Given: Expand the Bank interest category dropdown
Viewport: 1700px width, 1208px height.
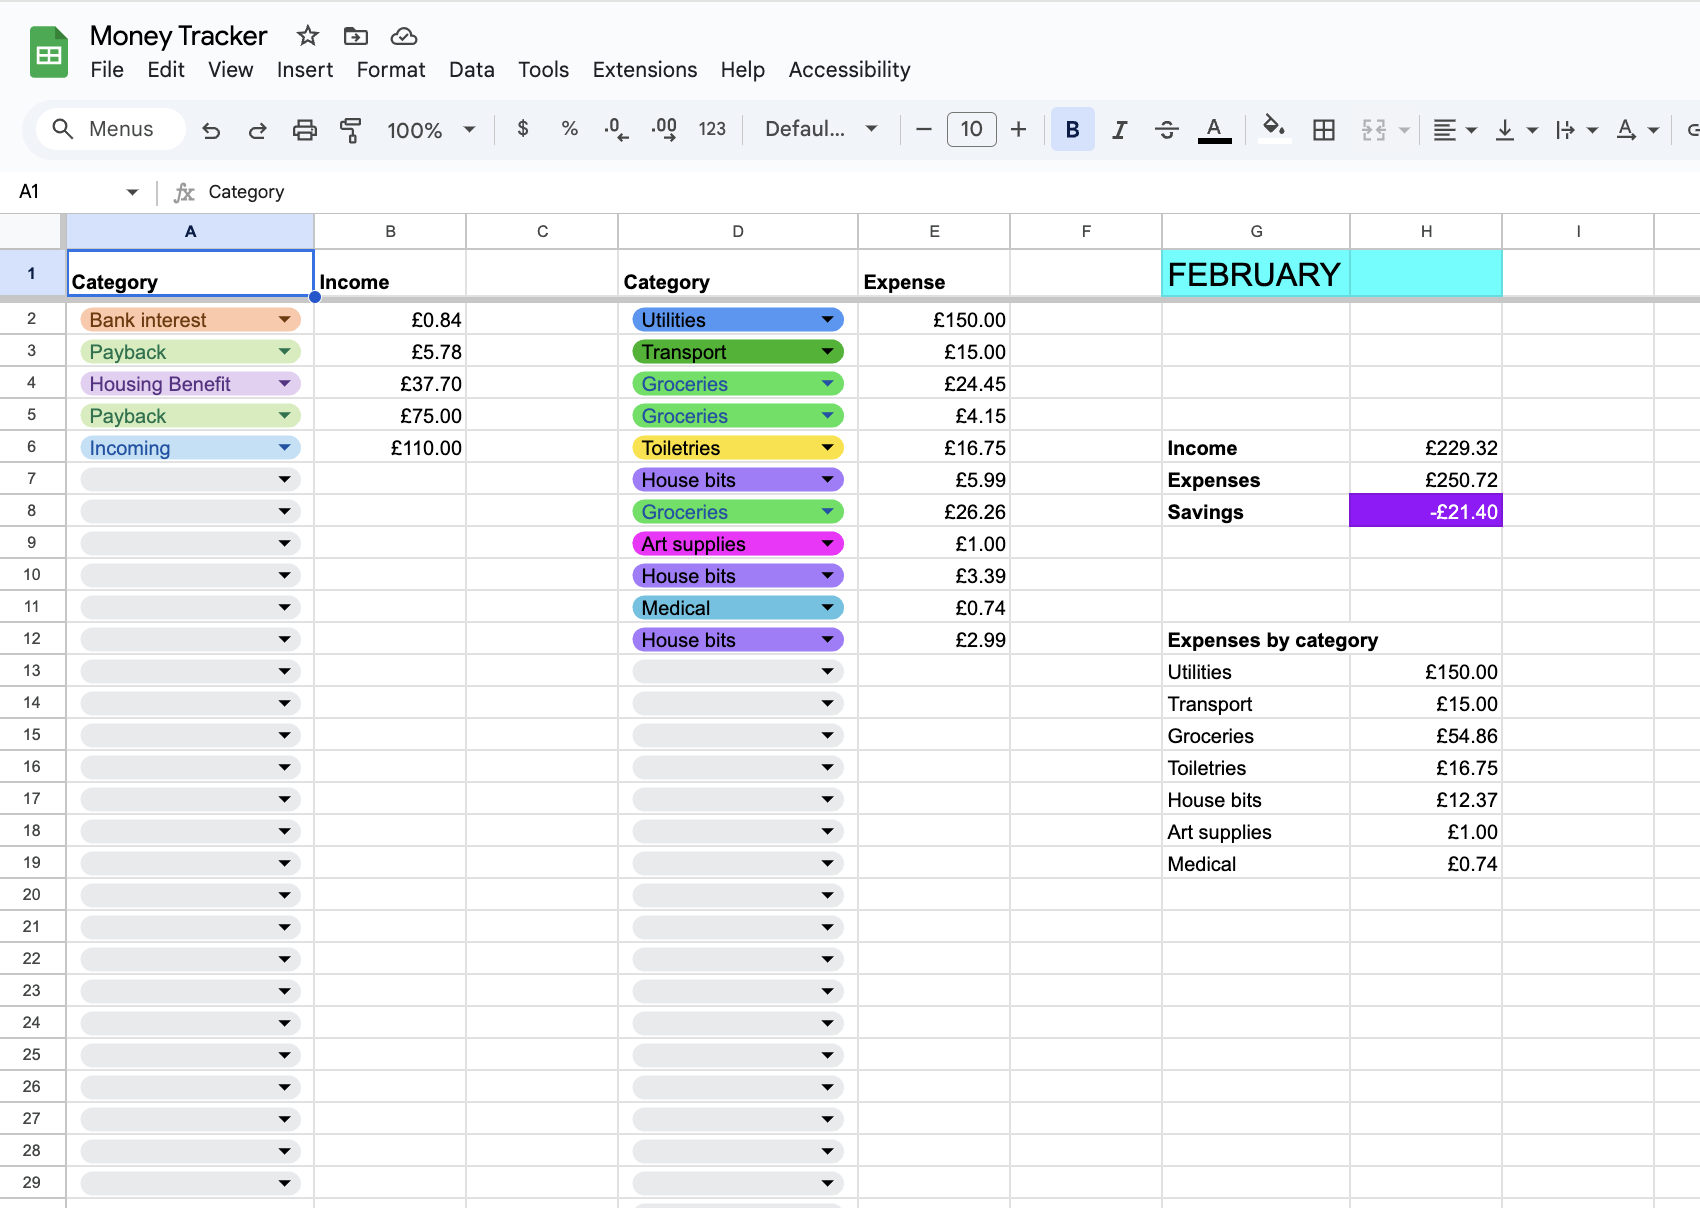Looking at the screenshot, I should 285,320.
